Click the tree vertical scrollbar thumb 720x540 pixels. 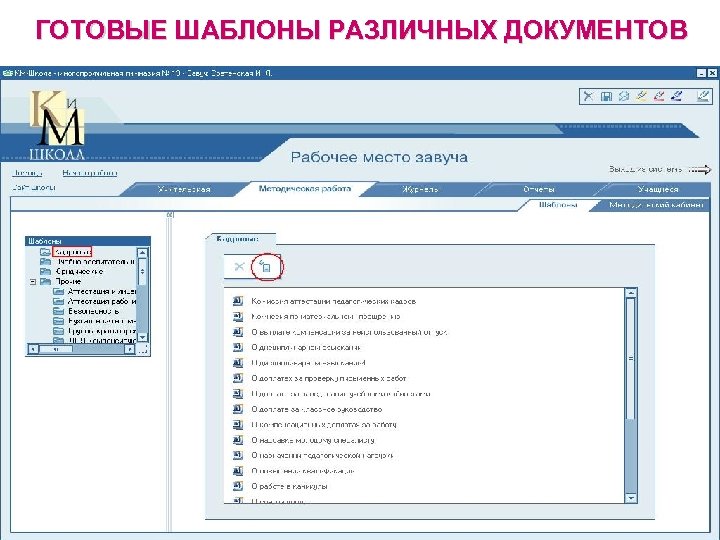[x=142, y=271]
